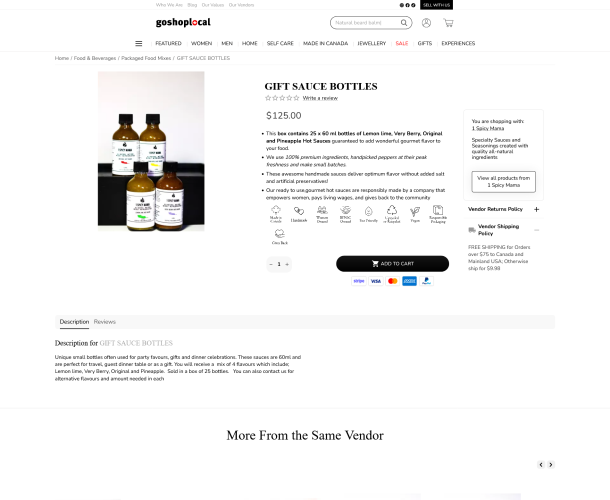Click the search magnifier icon
The width and height of the screenshot is (610, 500).
coord(404,23)
